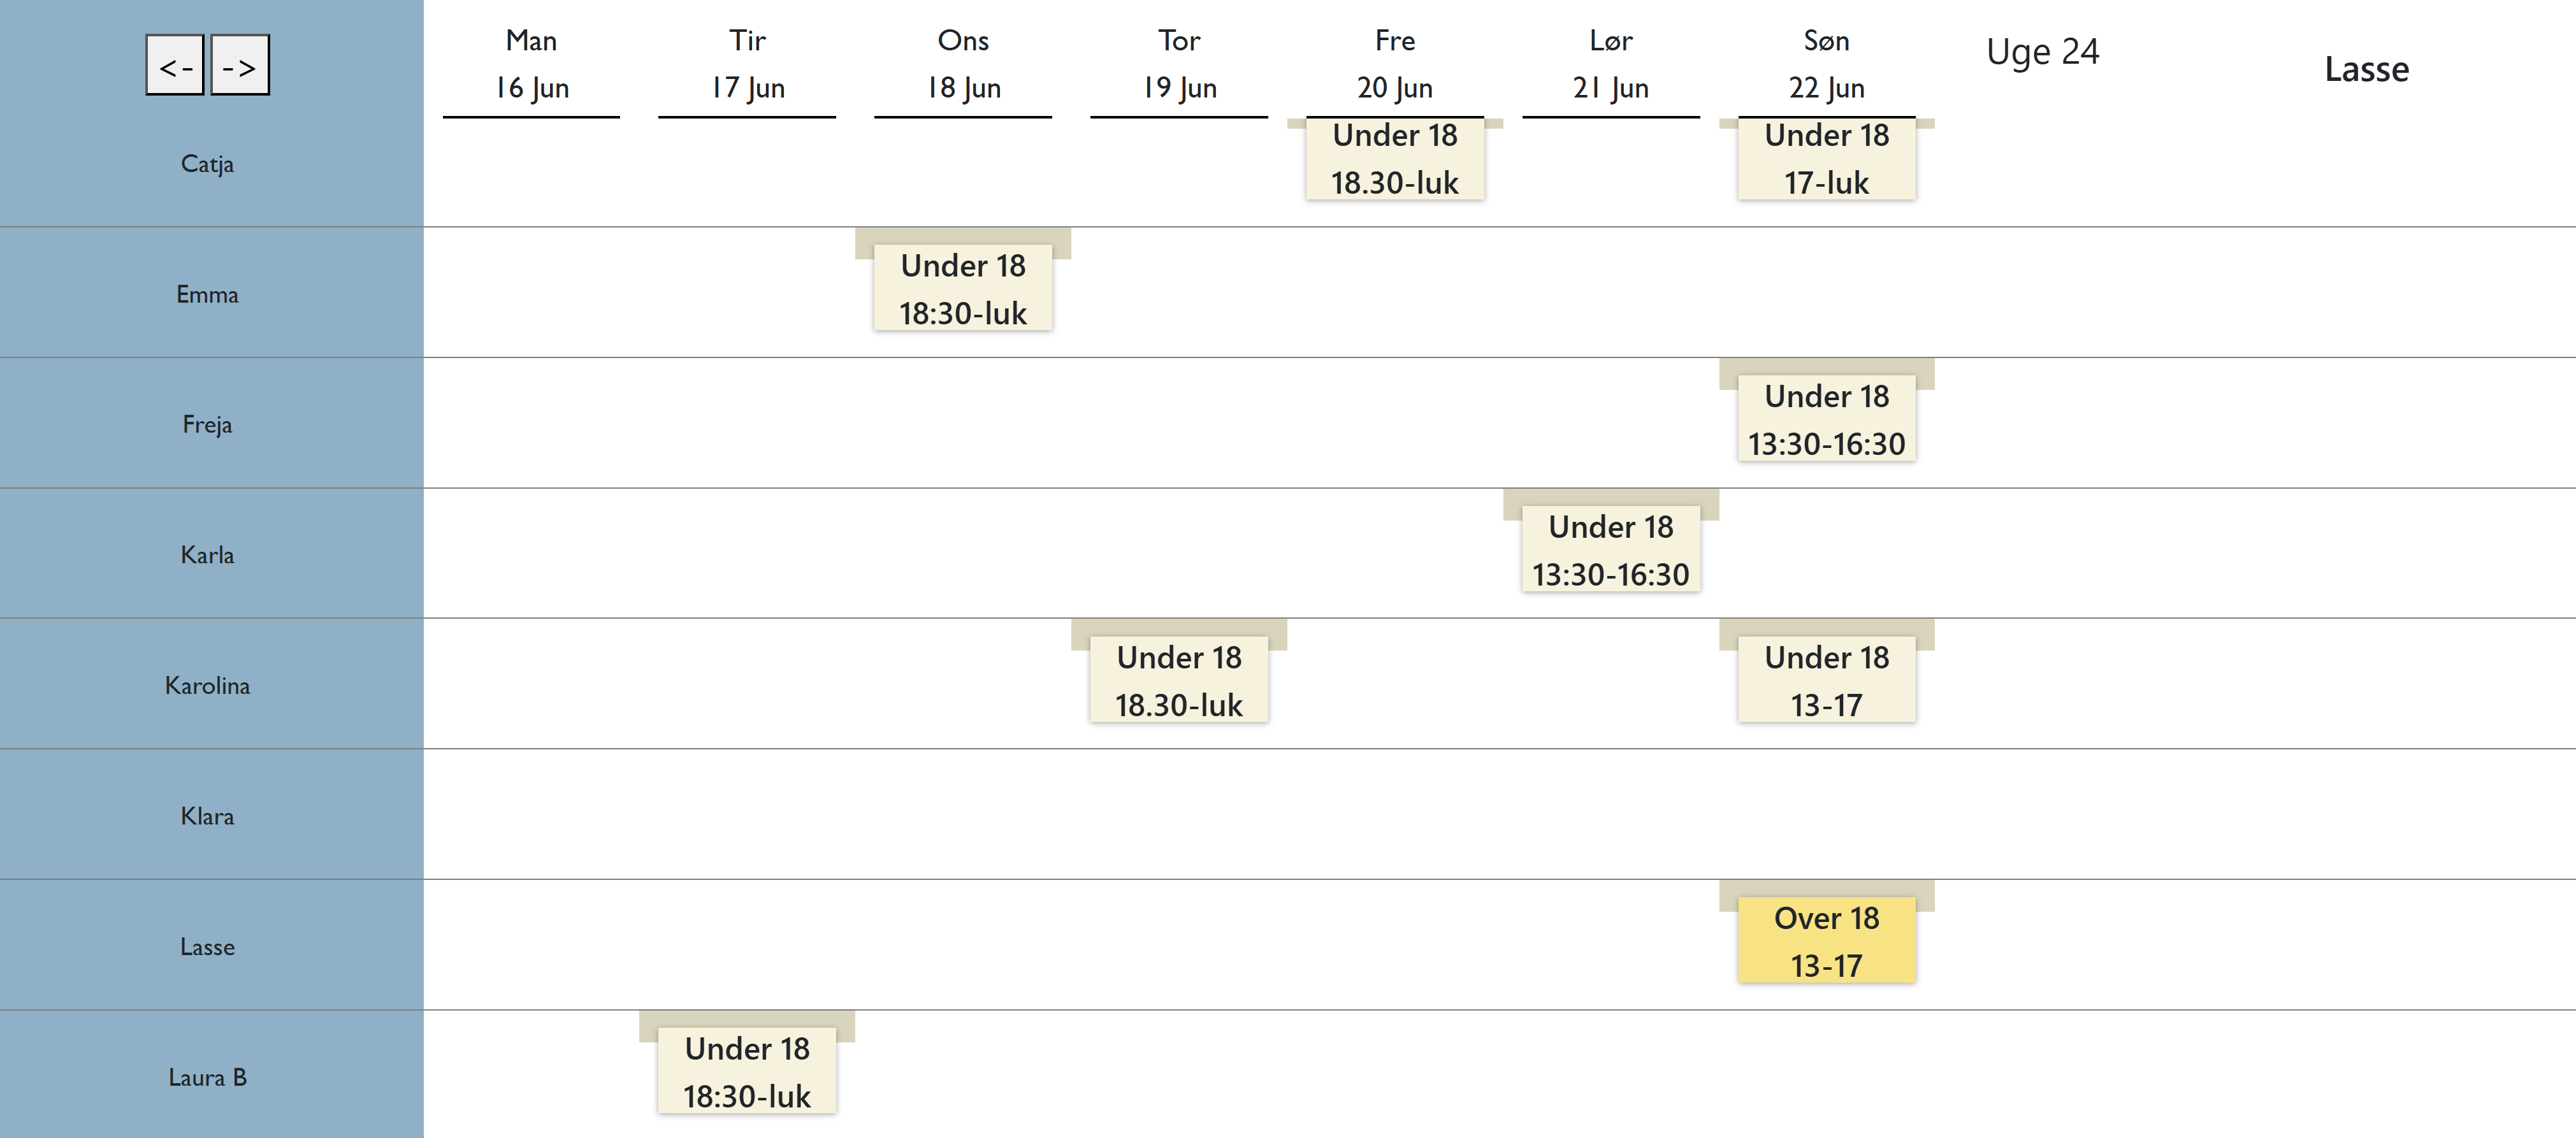Select employee Laura B in sidebar

click(x=207, y=1077)
